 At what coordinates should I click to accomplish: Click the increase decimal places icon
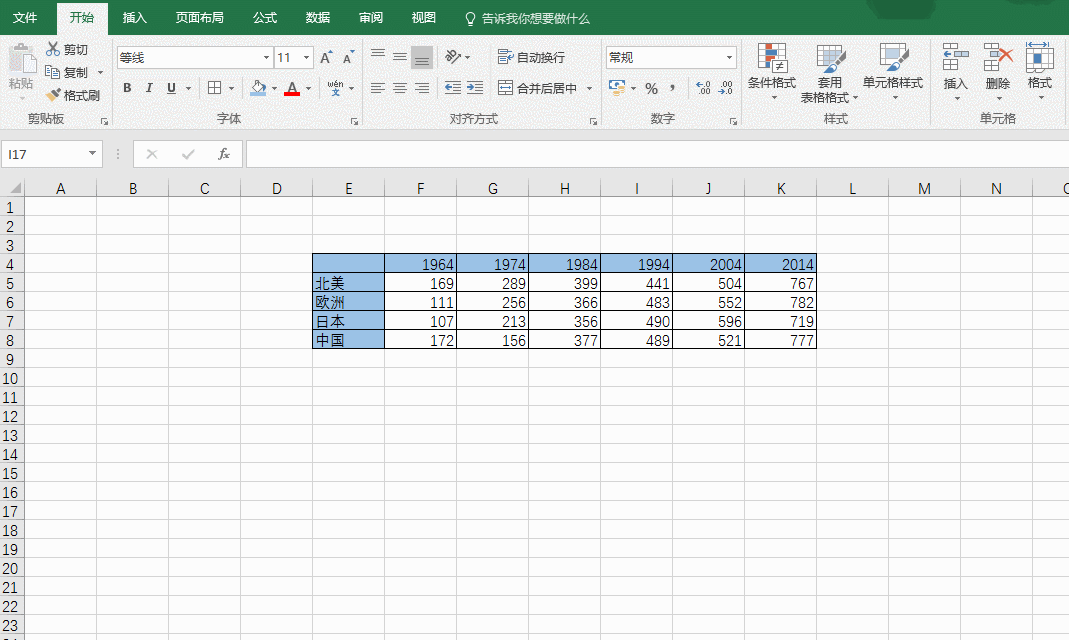click(702, 88)
